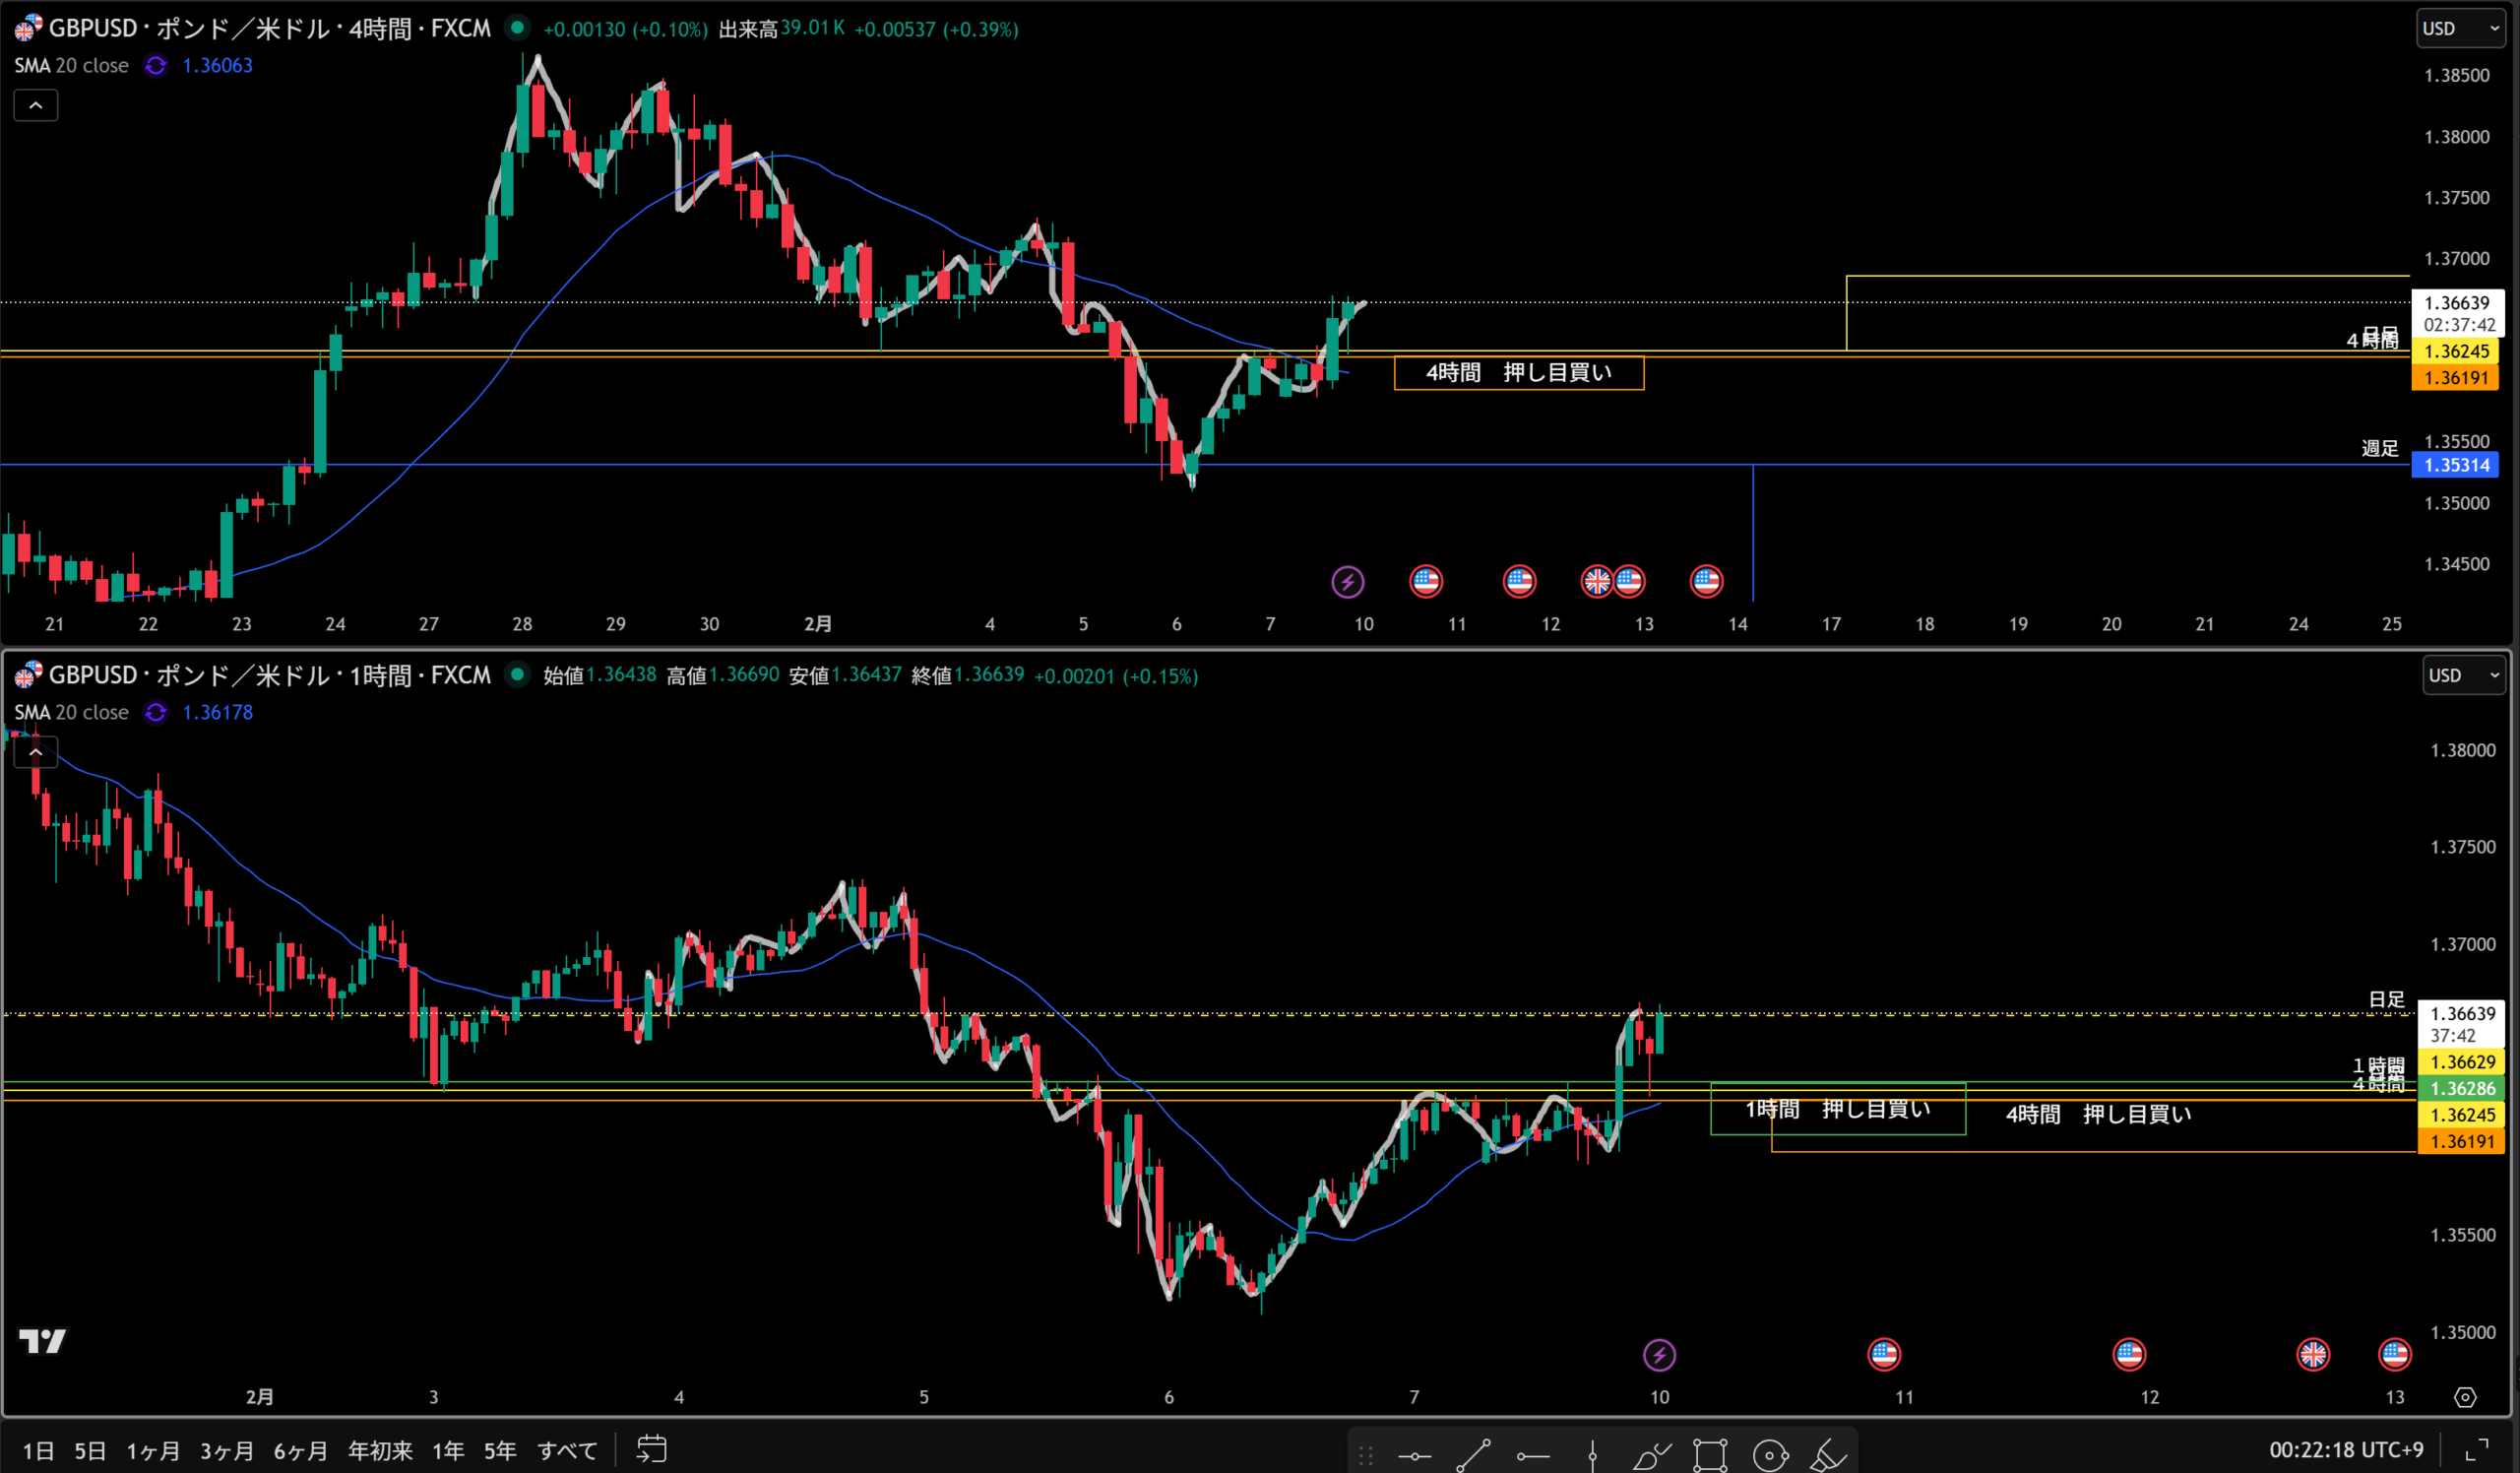2520x1473 pixels.
Task: Select the trend line drawing tool
Action: [1473, 1455]
